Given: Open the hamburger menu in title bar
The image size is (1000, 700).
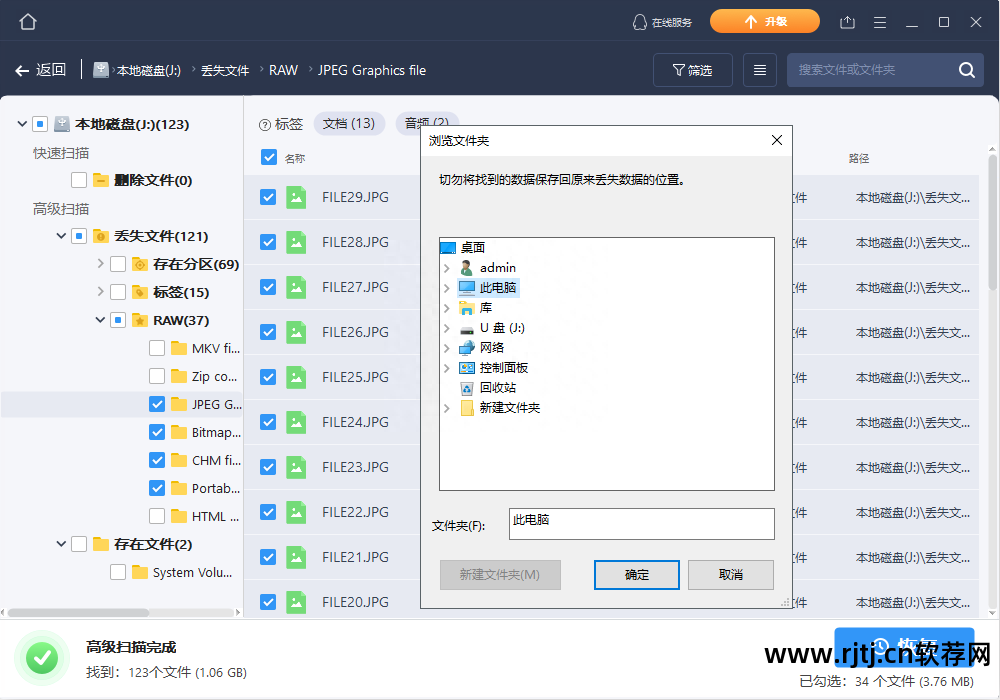Looking at the screenshot, I should coord(880,22).
